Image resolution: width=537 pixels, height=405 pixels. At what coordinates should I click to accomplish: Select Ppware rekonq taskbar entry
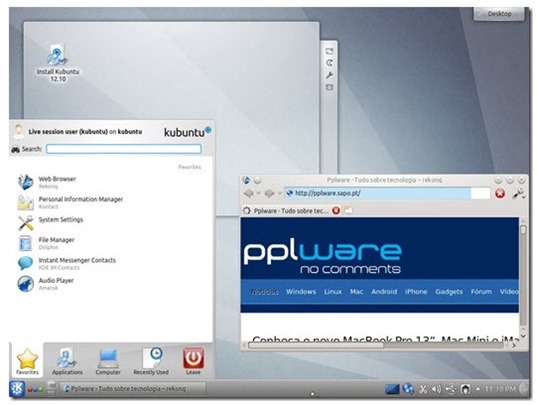click(x=133, y=389)
